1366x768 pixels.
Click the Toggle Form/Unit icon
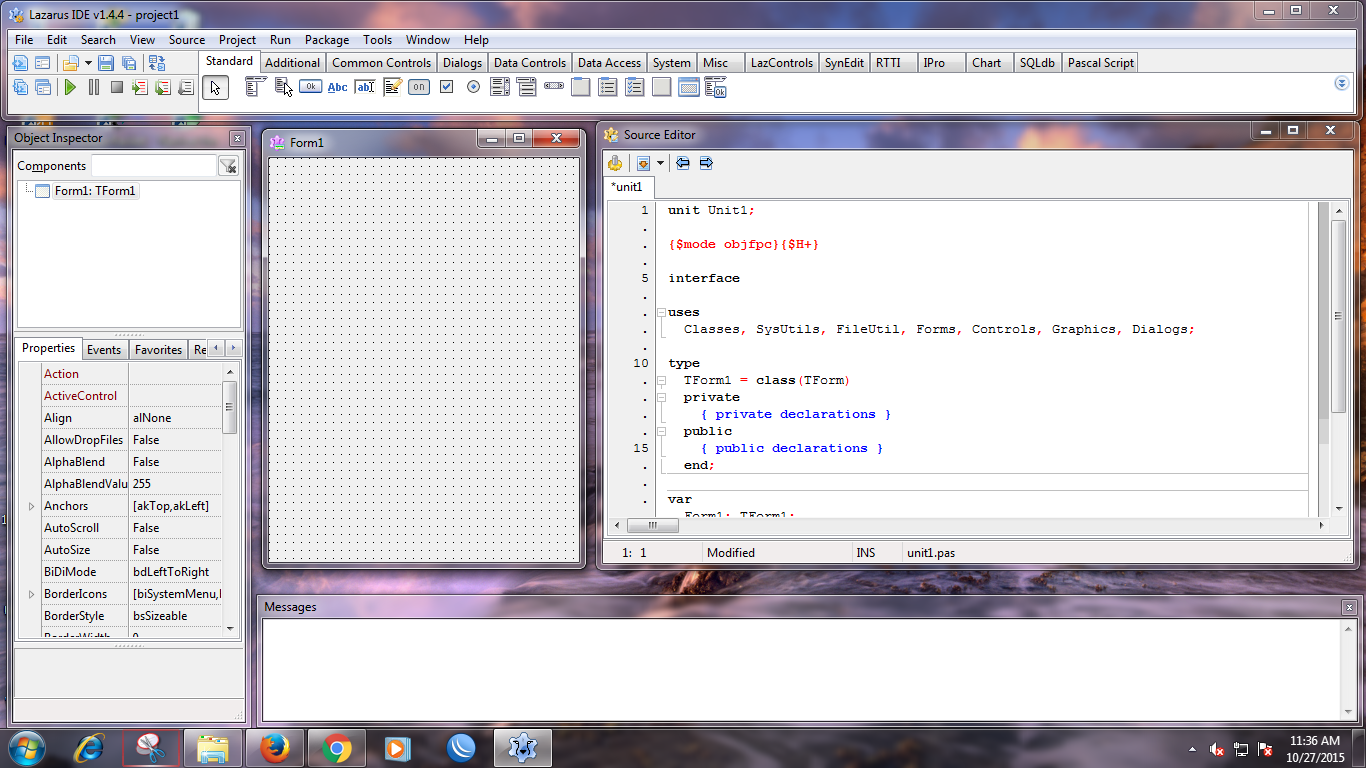click(157, 63)
